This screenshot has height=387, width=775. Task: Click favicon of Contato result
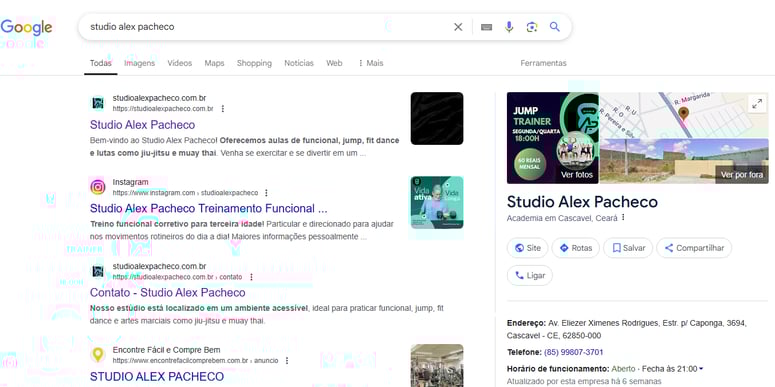(98, 271)
